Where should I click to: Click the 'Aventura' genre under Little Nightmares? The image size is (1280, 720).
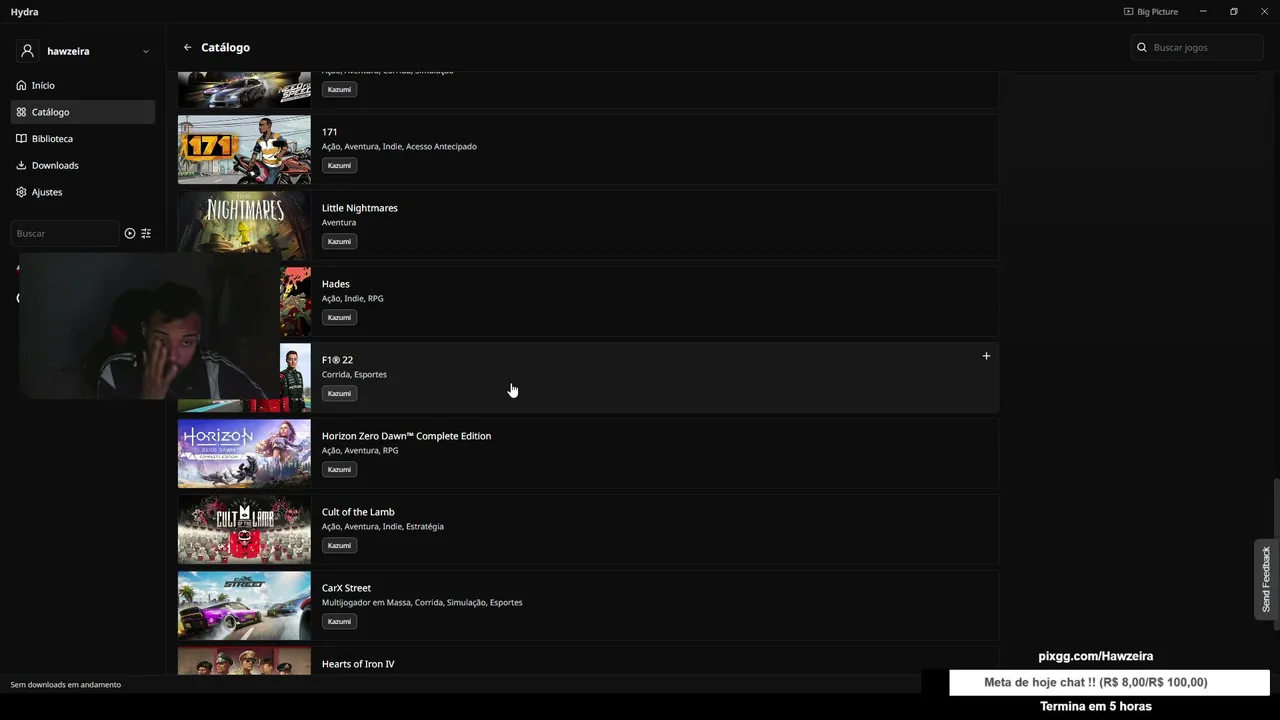(x=339, y=222)
